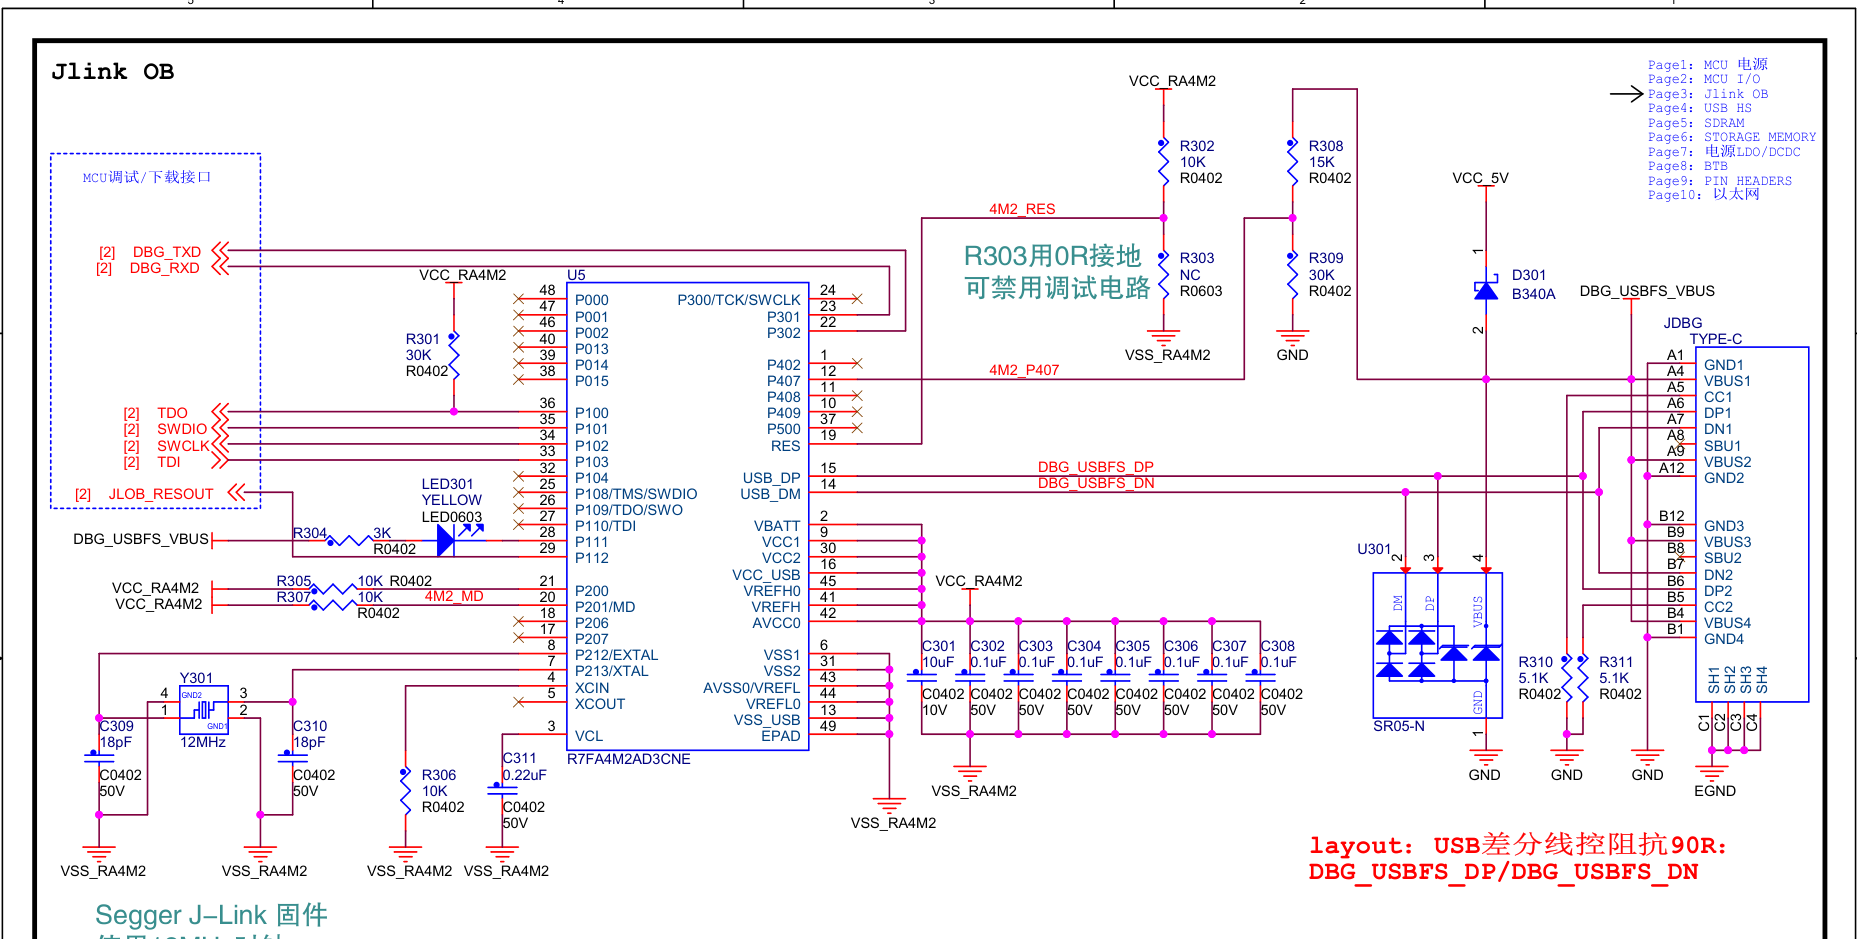
Task: Select the 4M2_RES net label
Action: pyautogui.click(x=1022, y=209)
